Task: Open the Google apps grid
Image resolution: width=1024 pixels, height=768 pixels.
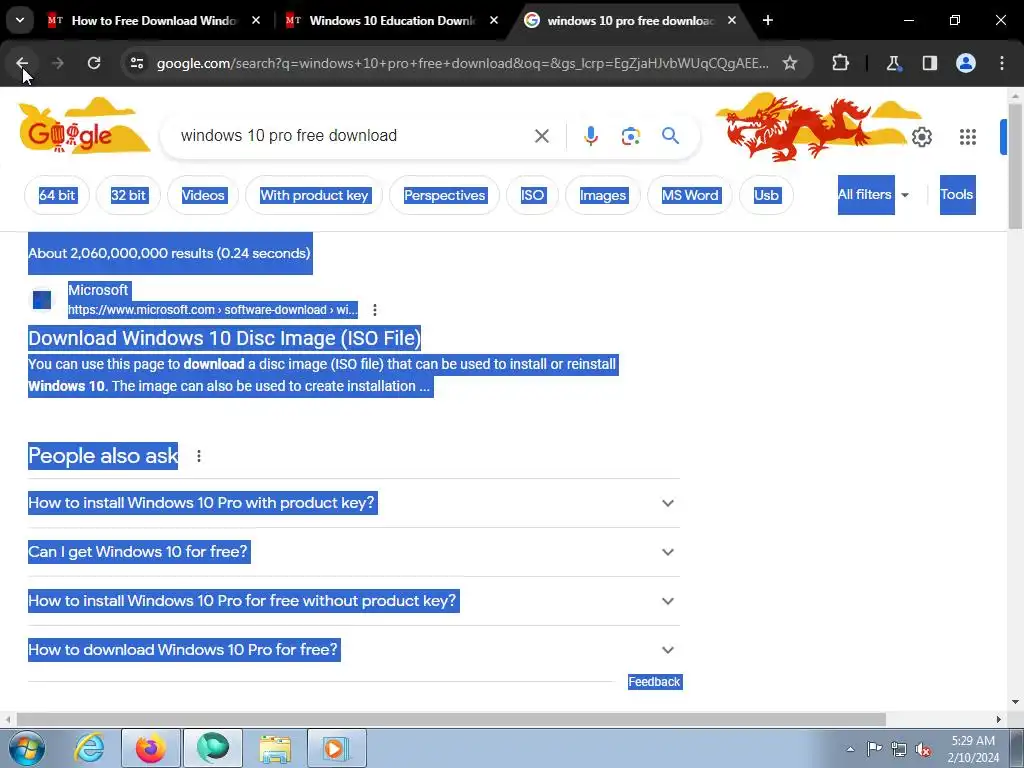Action: 968,137
